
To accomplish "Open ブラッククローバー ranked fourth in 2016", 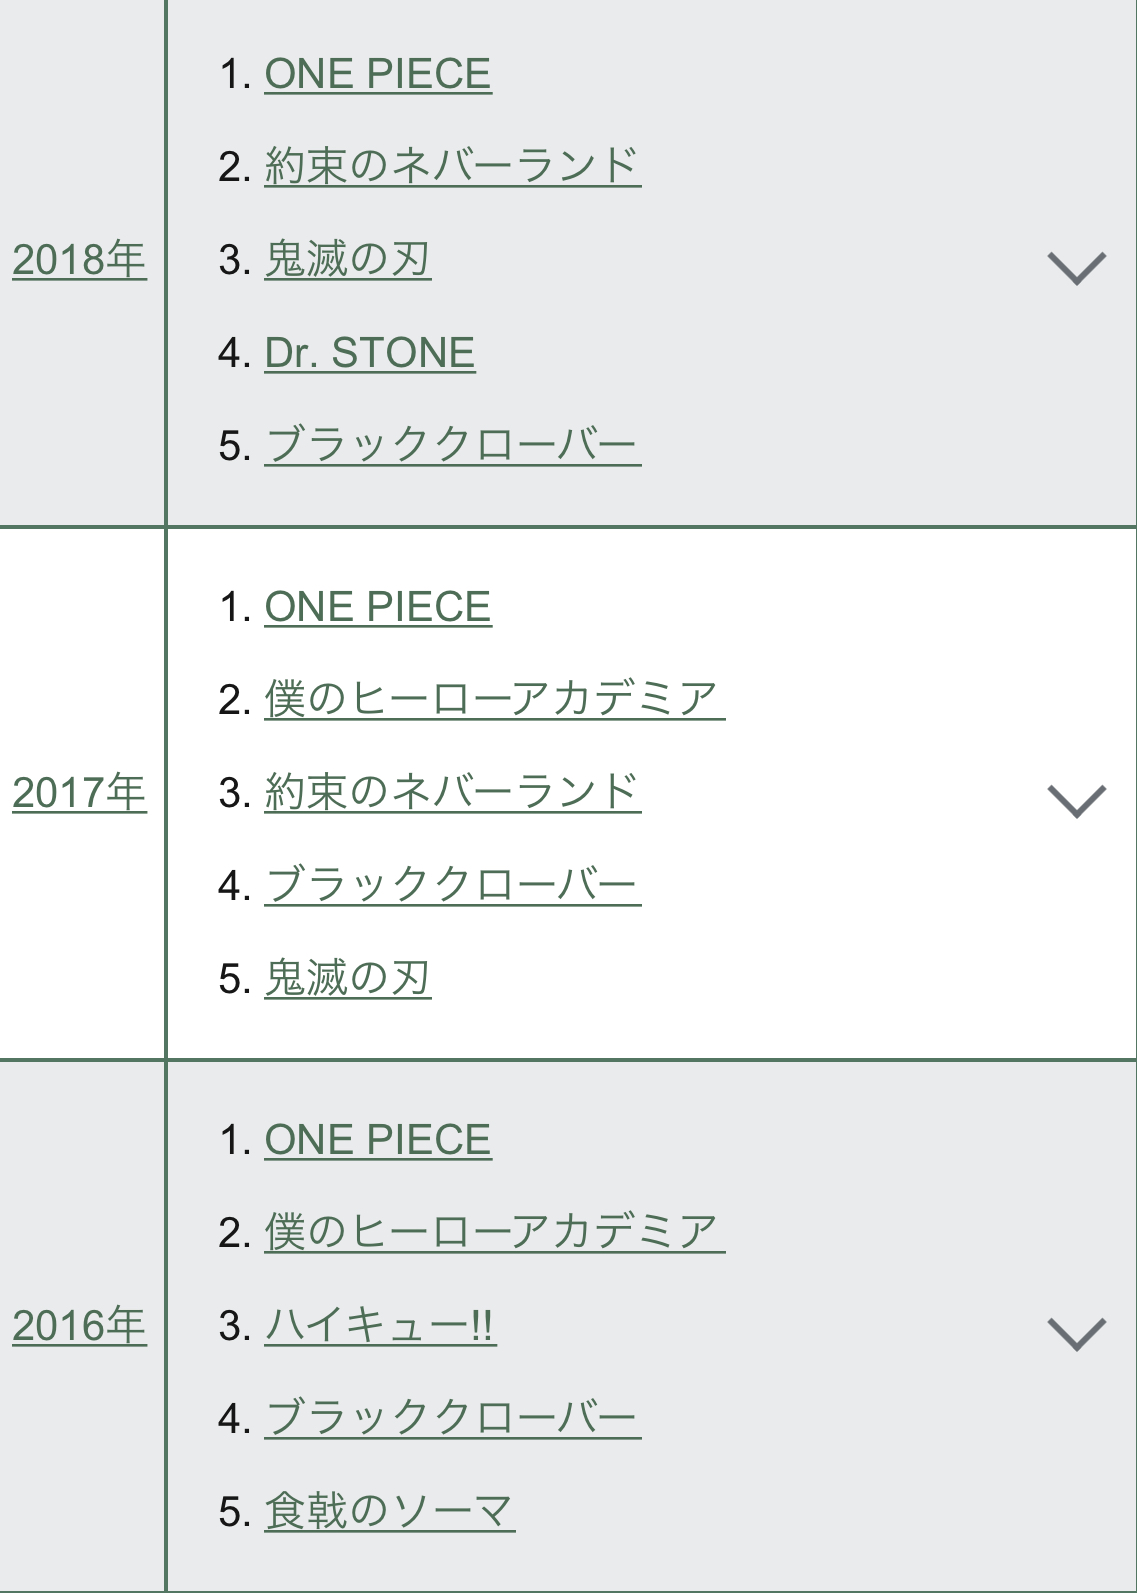I will click(x=452, y=1418).
